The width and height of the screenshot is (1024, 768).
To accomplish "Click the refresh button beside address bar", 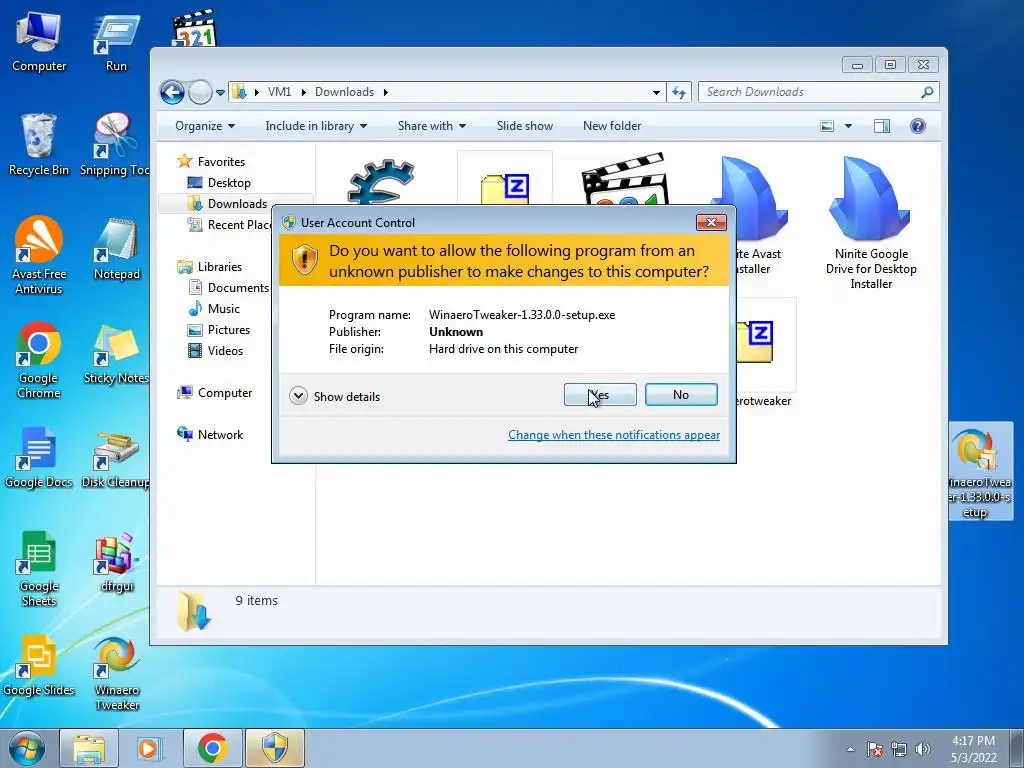I will pos(679,92).
